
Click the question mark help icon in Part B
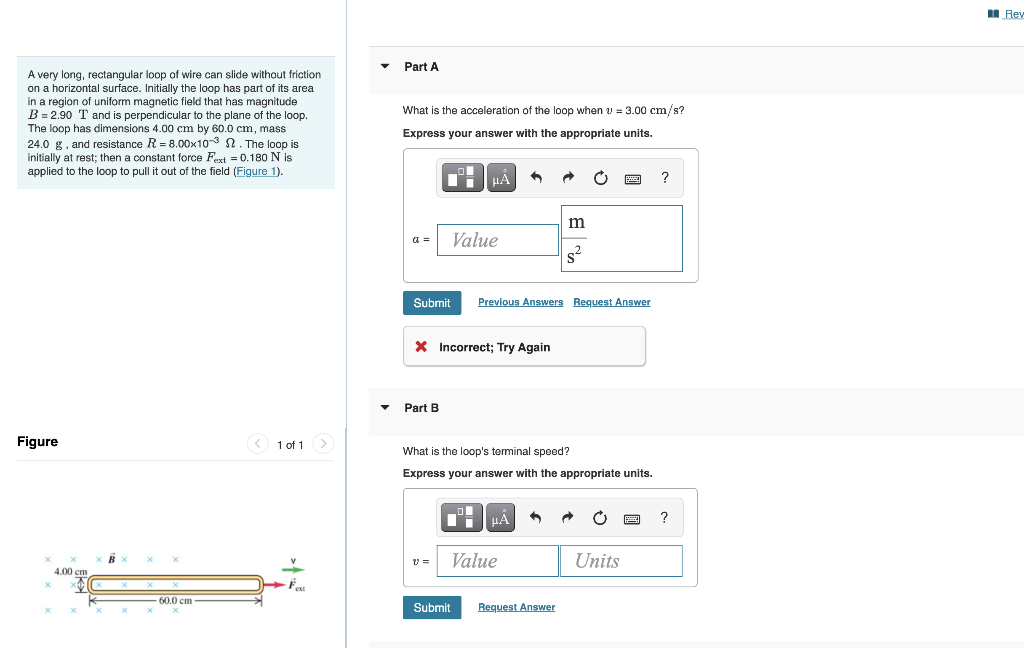click(x=663, y=517)
